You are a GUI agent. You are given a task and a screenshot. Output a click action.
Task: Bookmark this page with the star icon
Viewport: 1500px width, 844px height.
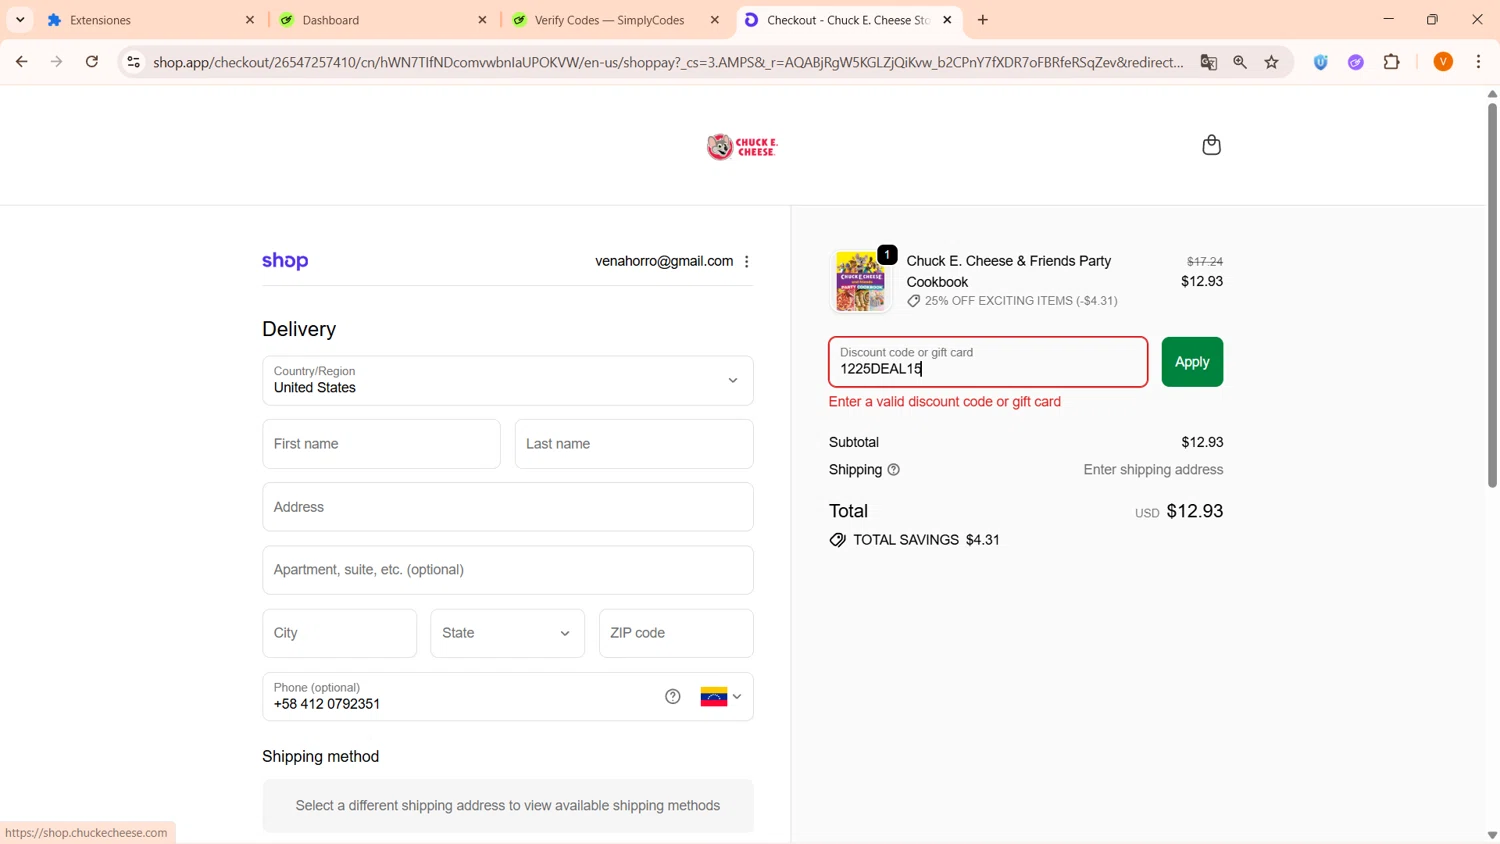coord(1272,62)
